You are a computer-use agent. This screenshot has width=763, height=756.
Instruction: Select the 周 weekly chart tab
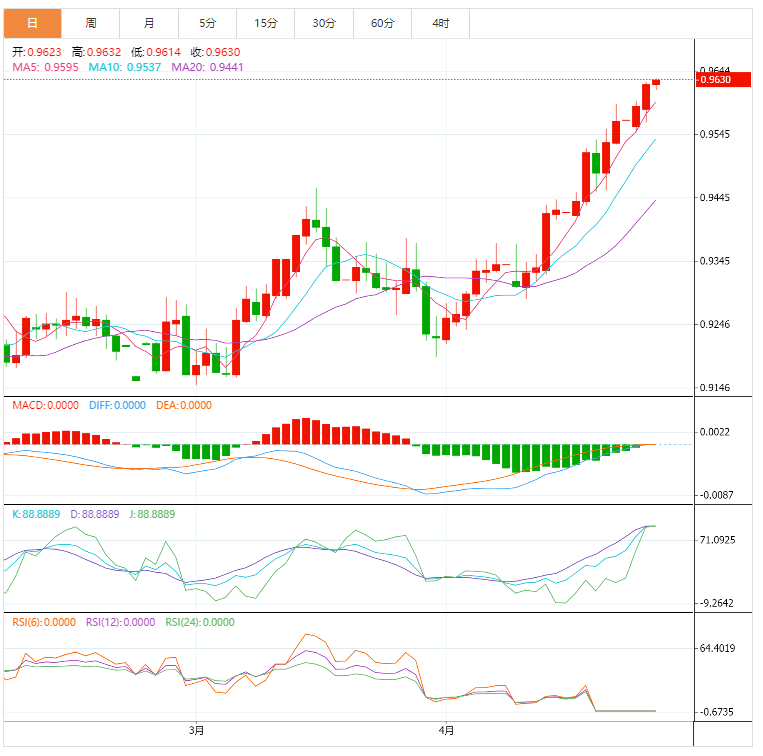[x=91, y=22]
